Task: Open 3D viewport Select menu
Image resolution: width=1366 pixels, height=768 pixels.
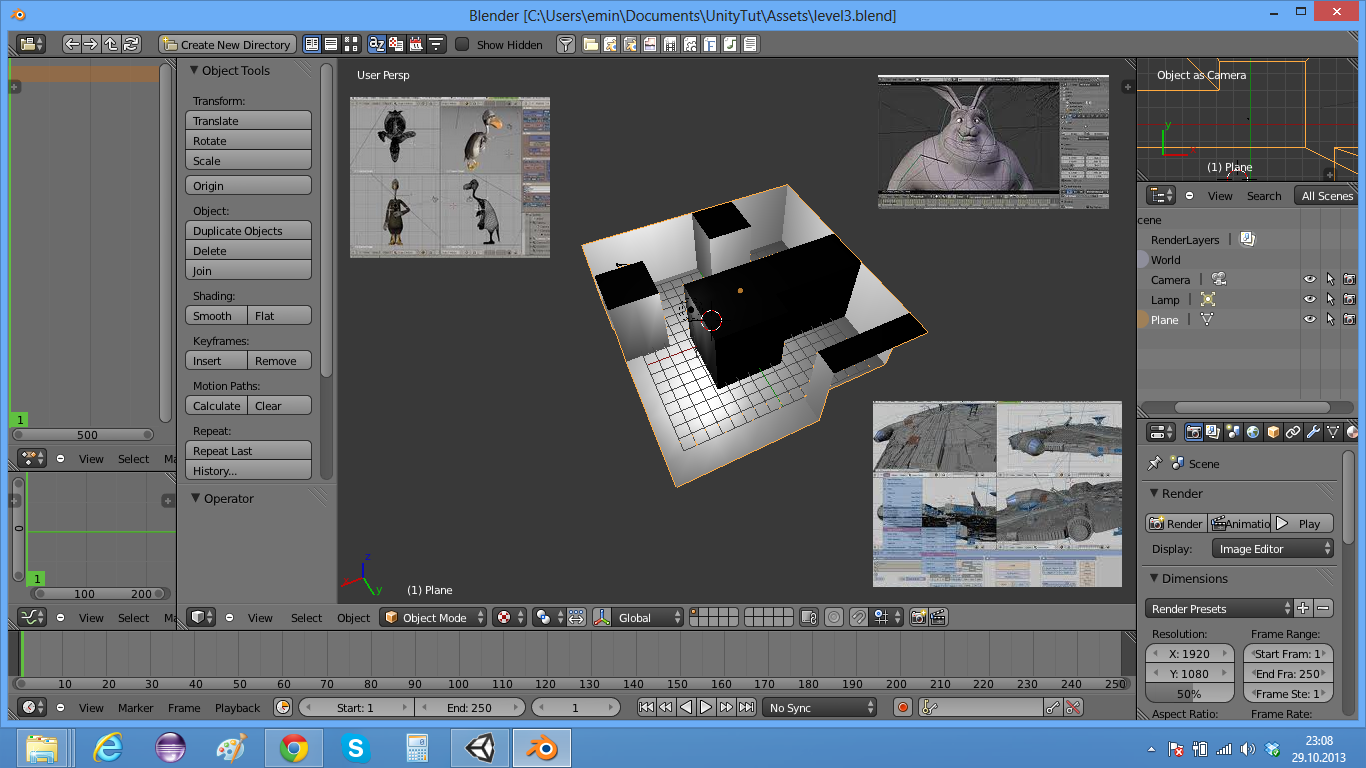Action: (306, 617)
